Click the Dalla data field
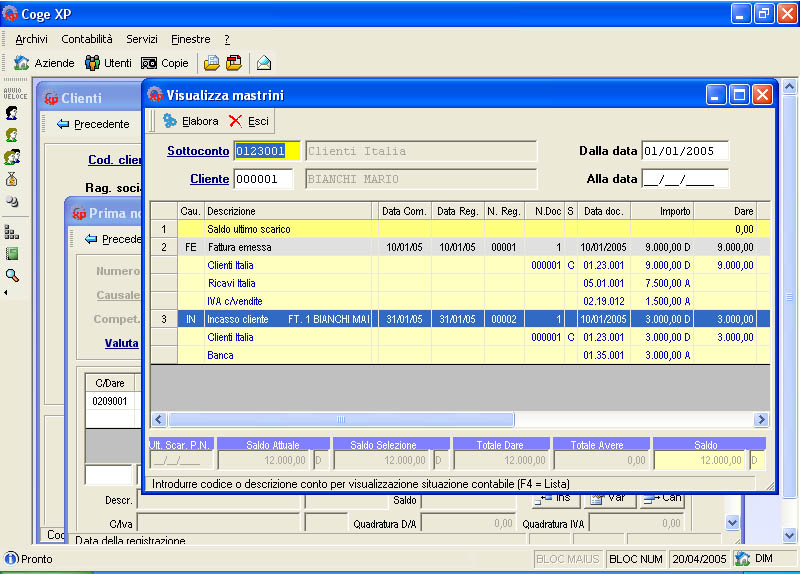 685,151
